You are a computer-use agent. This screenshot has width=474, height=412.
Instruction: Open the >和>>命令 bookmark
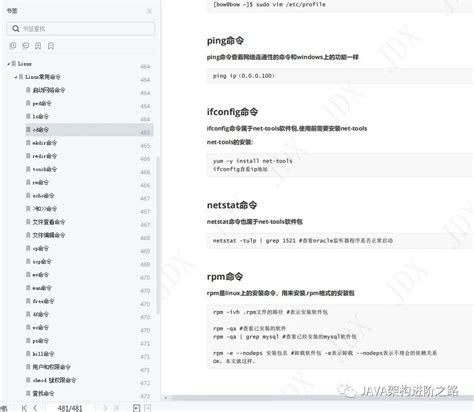coord(44,209)
